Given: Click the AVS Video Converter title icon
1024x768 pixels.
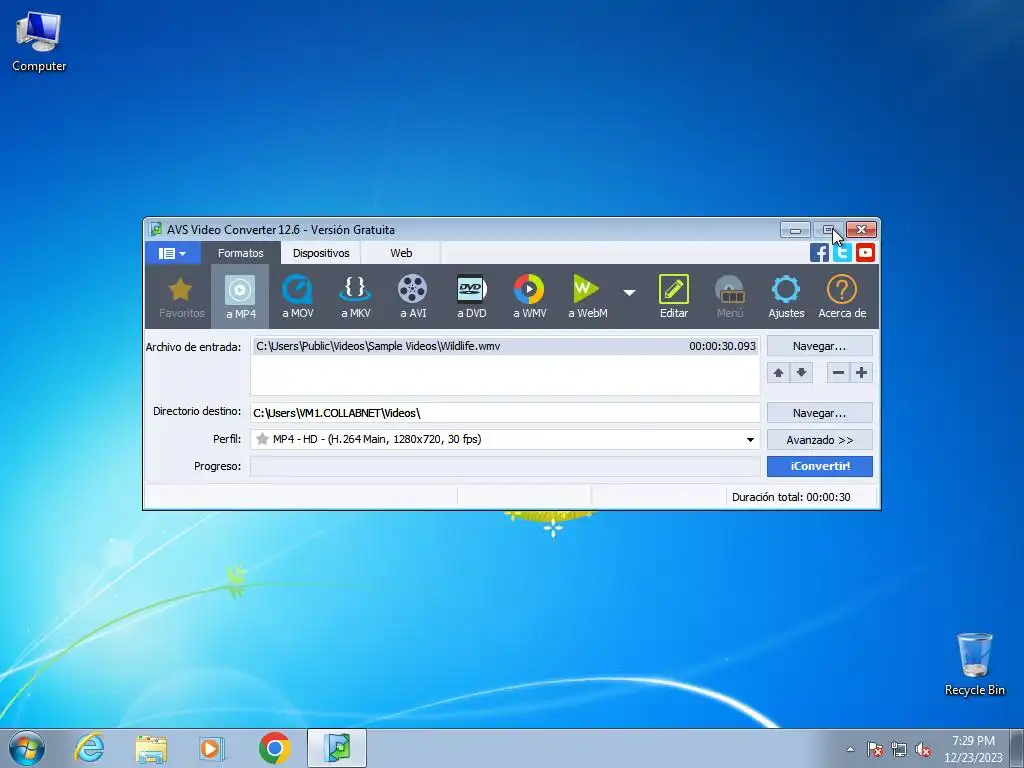Looking at the screenshot, I should coord(155,229).
